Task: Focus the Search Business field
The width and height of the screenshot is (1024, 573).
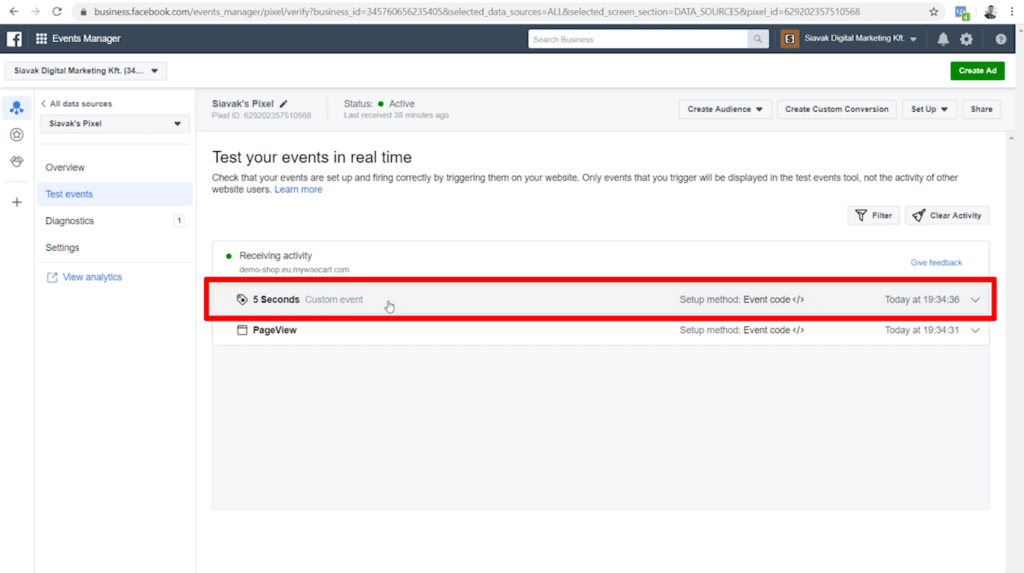Action: click(x=638, y=39)
